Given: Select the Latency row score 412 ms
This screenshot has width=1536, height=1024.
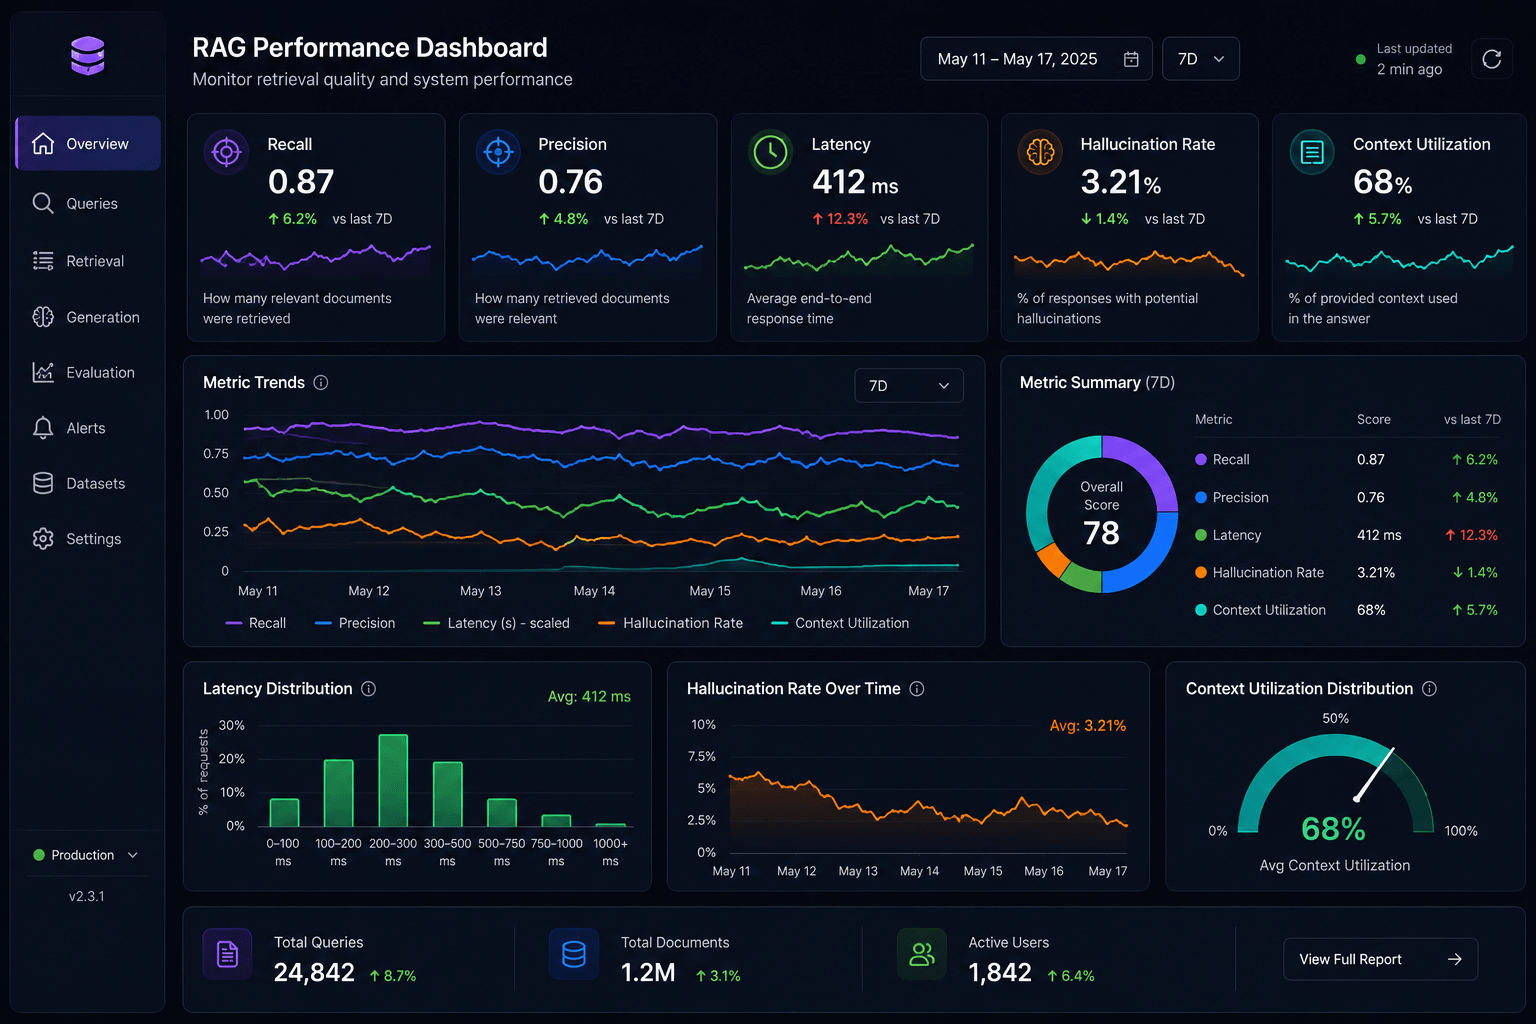Looking at the screenshot, I should pyautogui.click(x=1379, y=535).
